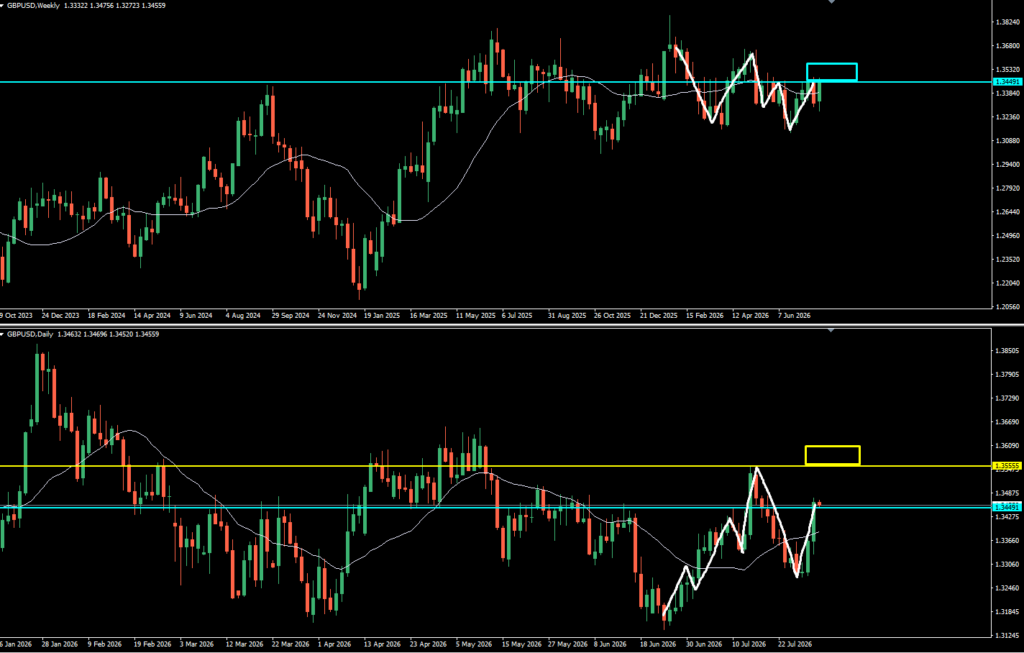Click the yellow 1.35555 price label
This screenshot has width=1024, height=653.
[1007, 466]
